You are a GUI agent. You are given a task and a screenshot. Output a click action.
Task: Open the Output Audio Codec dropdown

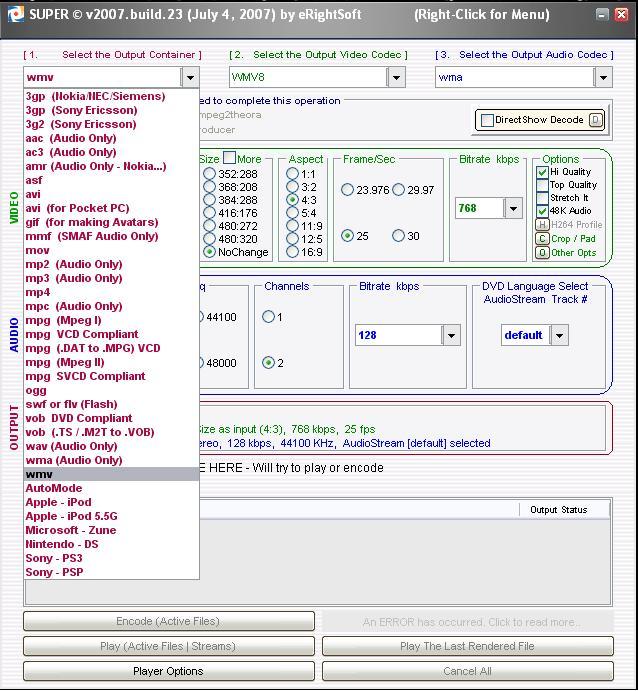pos(603,78)
